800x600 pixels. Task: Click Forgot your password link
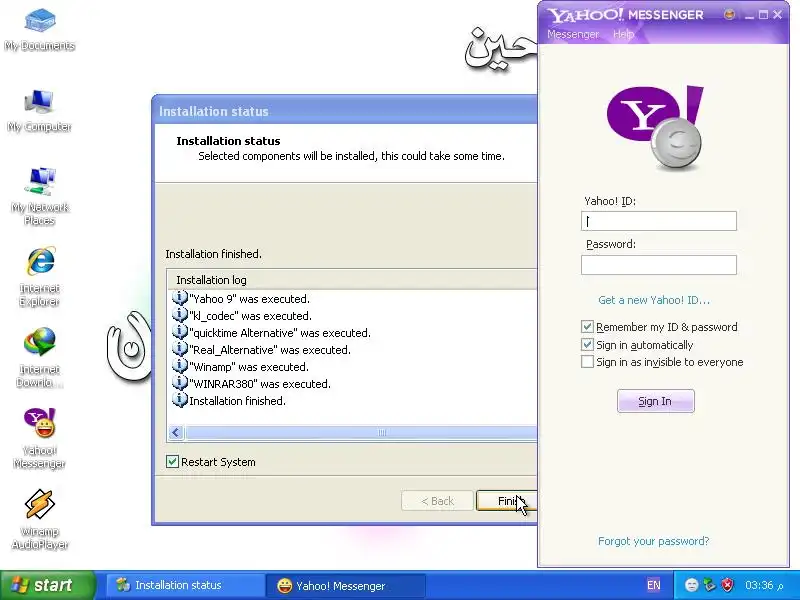[x=654, y=541]
